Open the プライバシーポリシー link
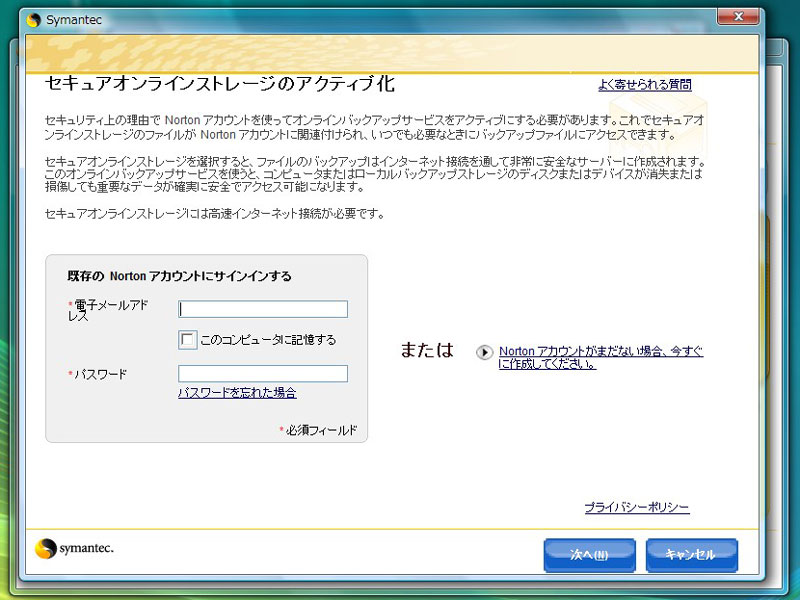The image size is (800, 600). [636, 508]
